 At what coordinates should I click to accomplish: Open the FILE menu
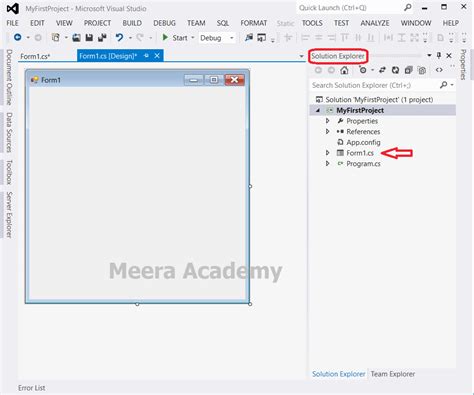(x=12, y=23)
